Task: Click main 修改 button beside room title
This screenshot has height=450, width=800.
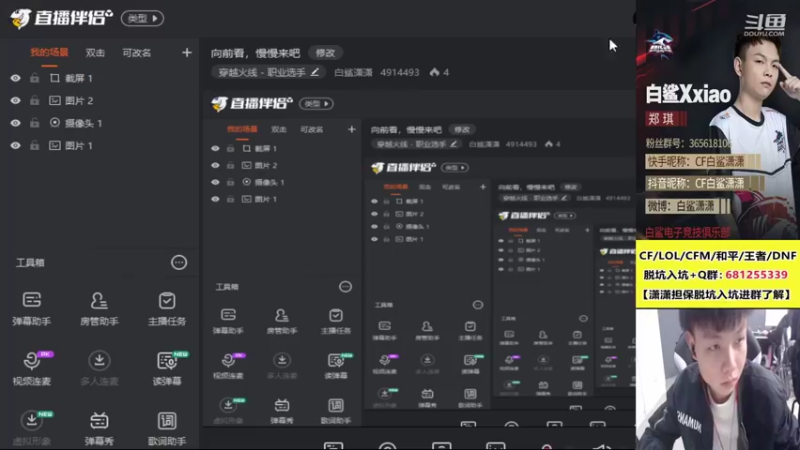Action: pos(325,53)
